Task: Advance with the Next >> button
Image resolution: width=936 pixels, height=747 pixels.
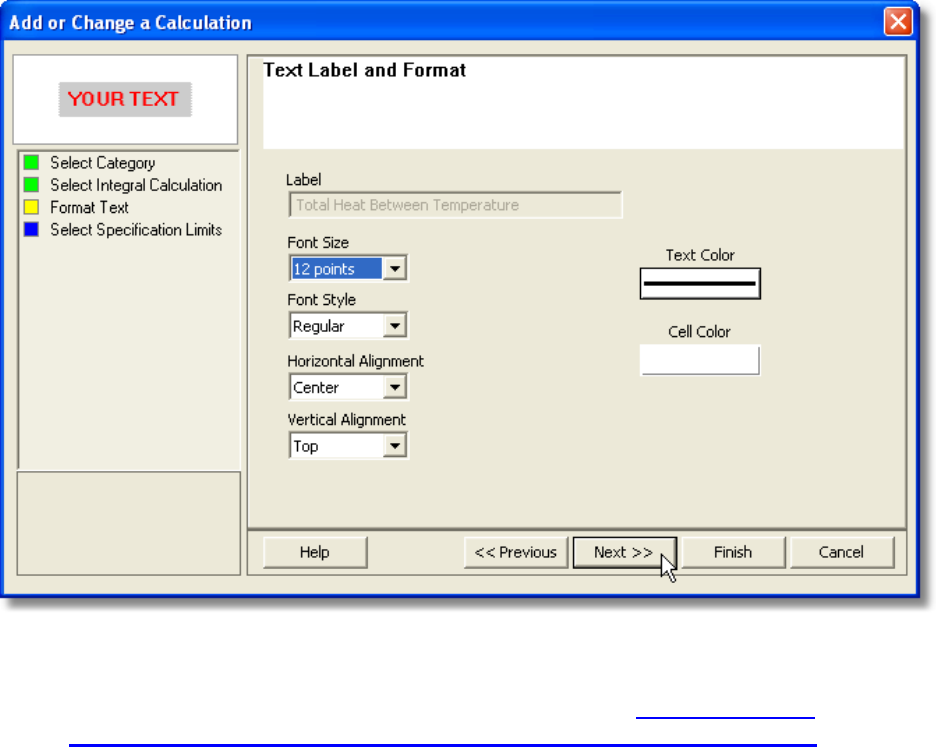Action: 624,552
